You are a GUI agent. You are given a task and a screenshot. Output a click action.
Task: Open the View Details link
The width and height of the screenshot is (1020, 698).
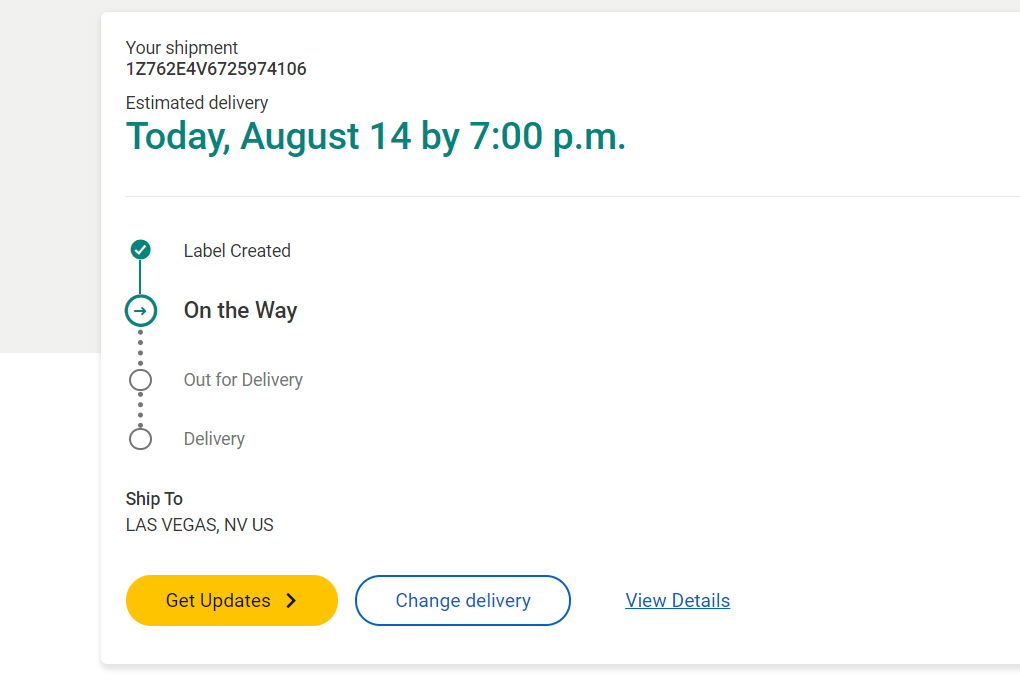pyautogui.click(x=677, y=600)
